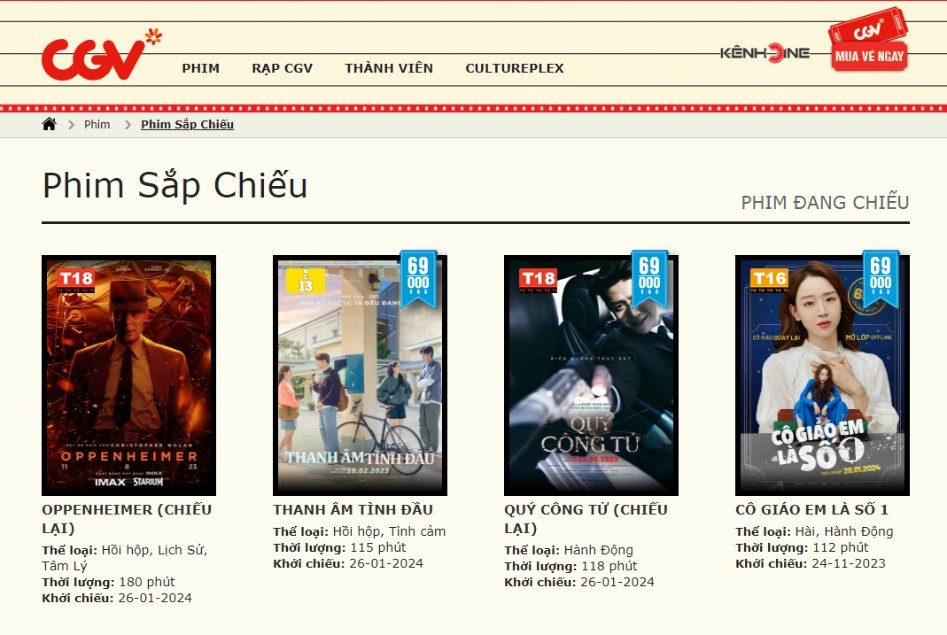Open the PHIM menu
The width and height of the screenshot is (947, 635).
[200, 68]
